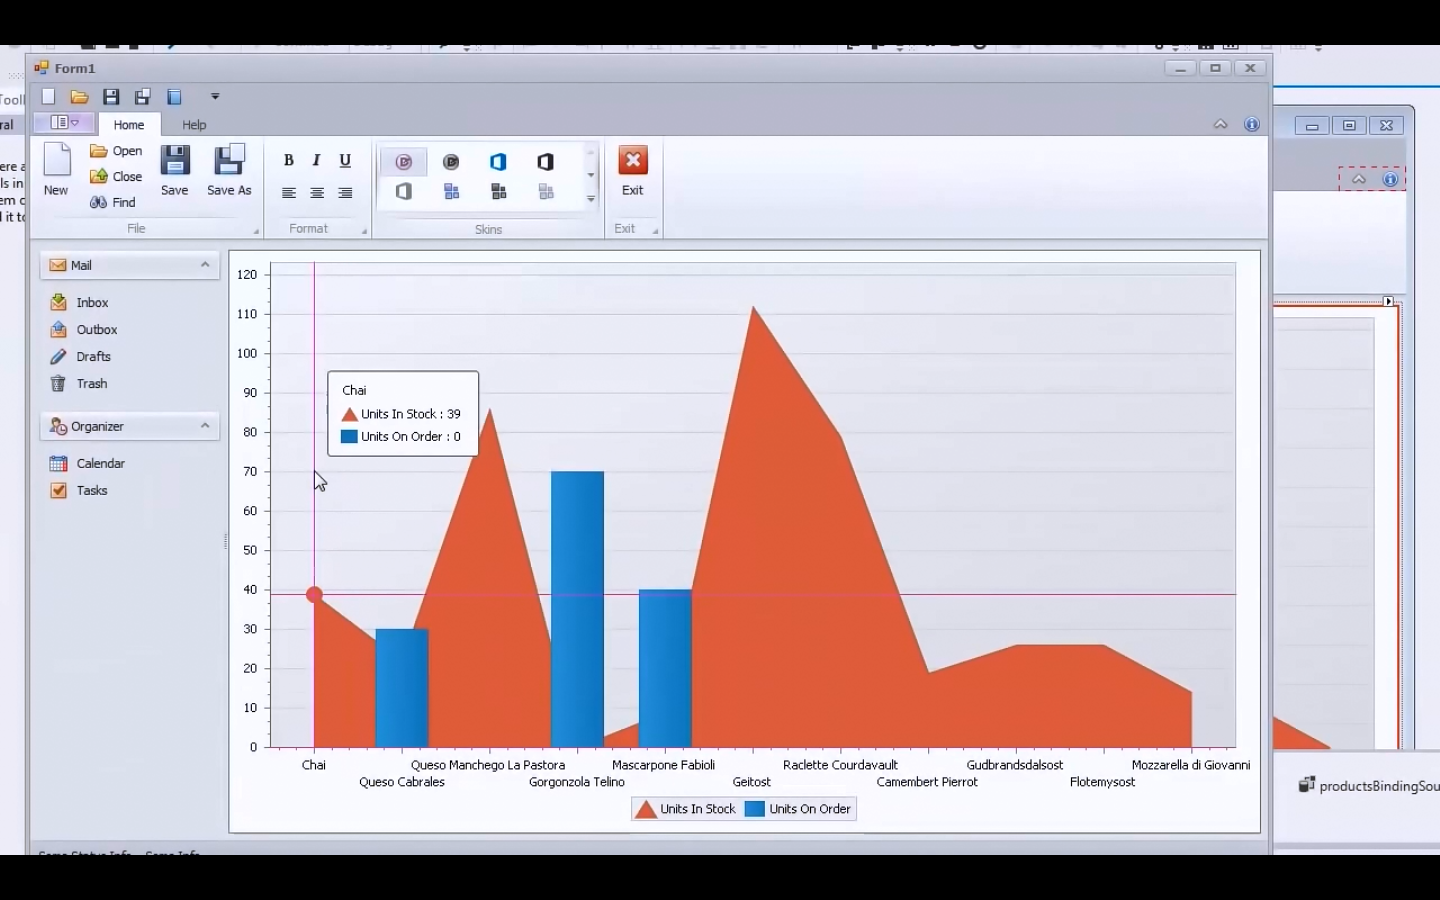The width and height of the screenshot is (1440, 900).
Task: Expand the full Skins gallery dropdown
Action: (x=591, y=199)
